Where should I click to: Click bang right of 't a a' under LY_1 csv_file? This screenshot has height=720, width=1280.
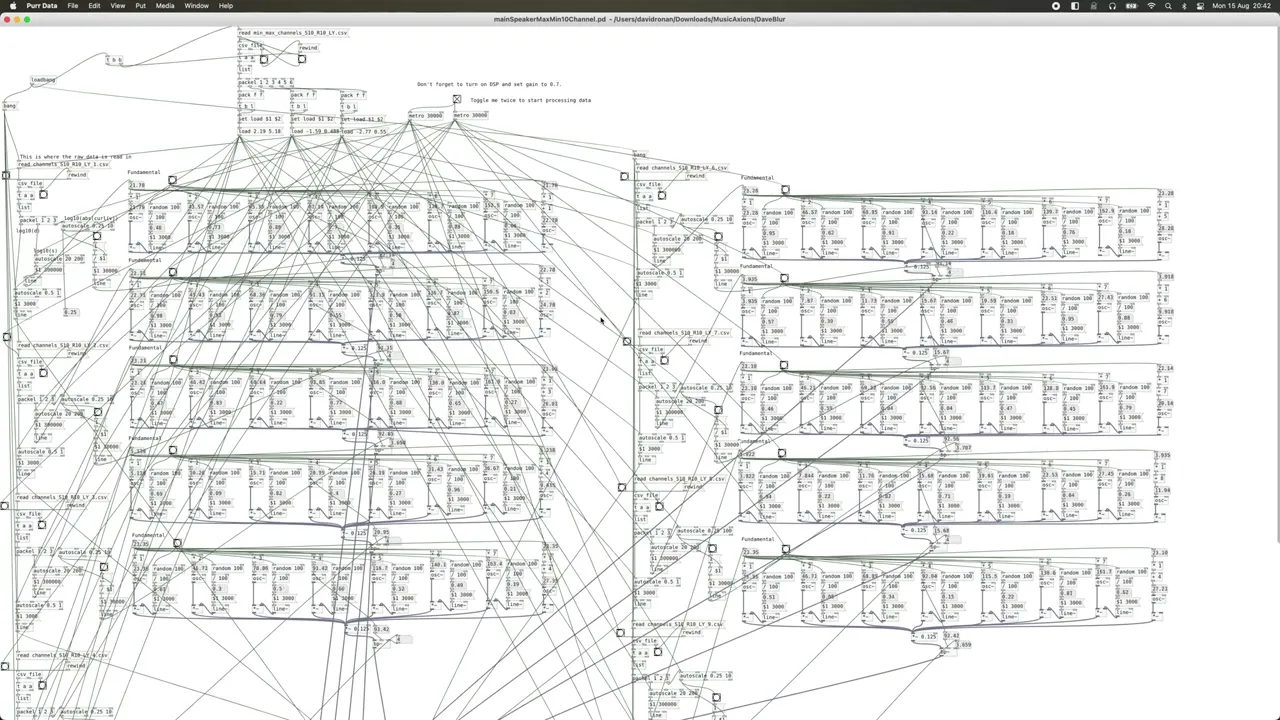pyautogui.click(x=43, y=194)
